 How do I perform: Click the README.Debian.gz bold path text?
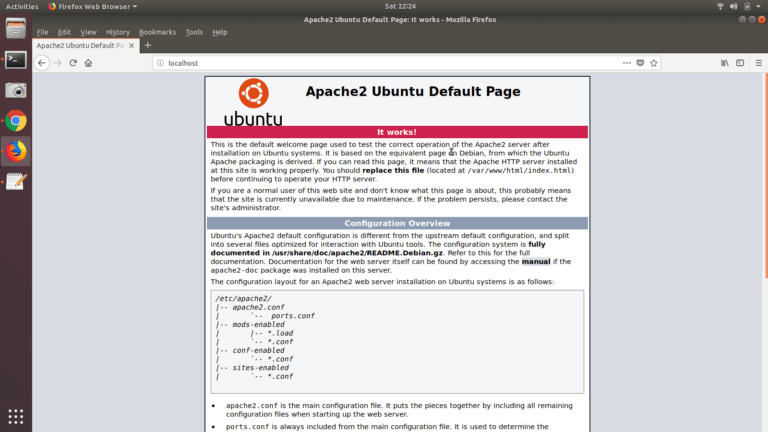(x=358, y=253)
